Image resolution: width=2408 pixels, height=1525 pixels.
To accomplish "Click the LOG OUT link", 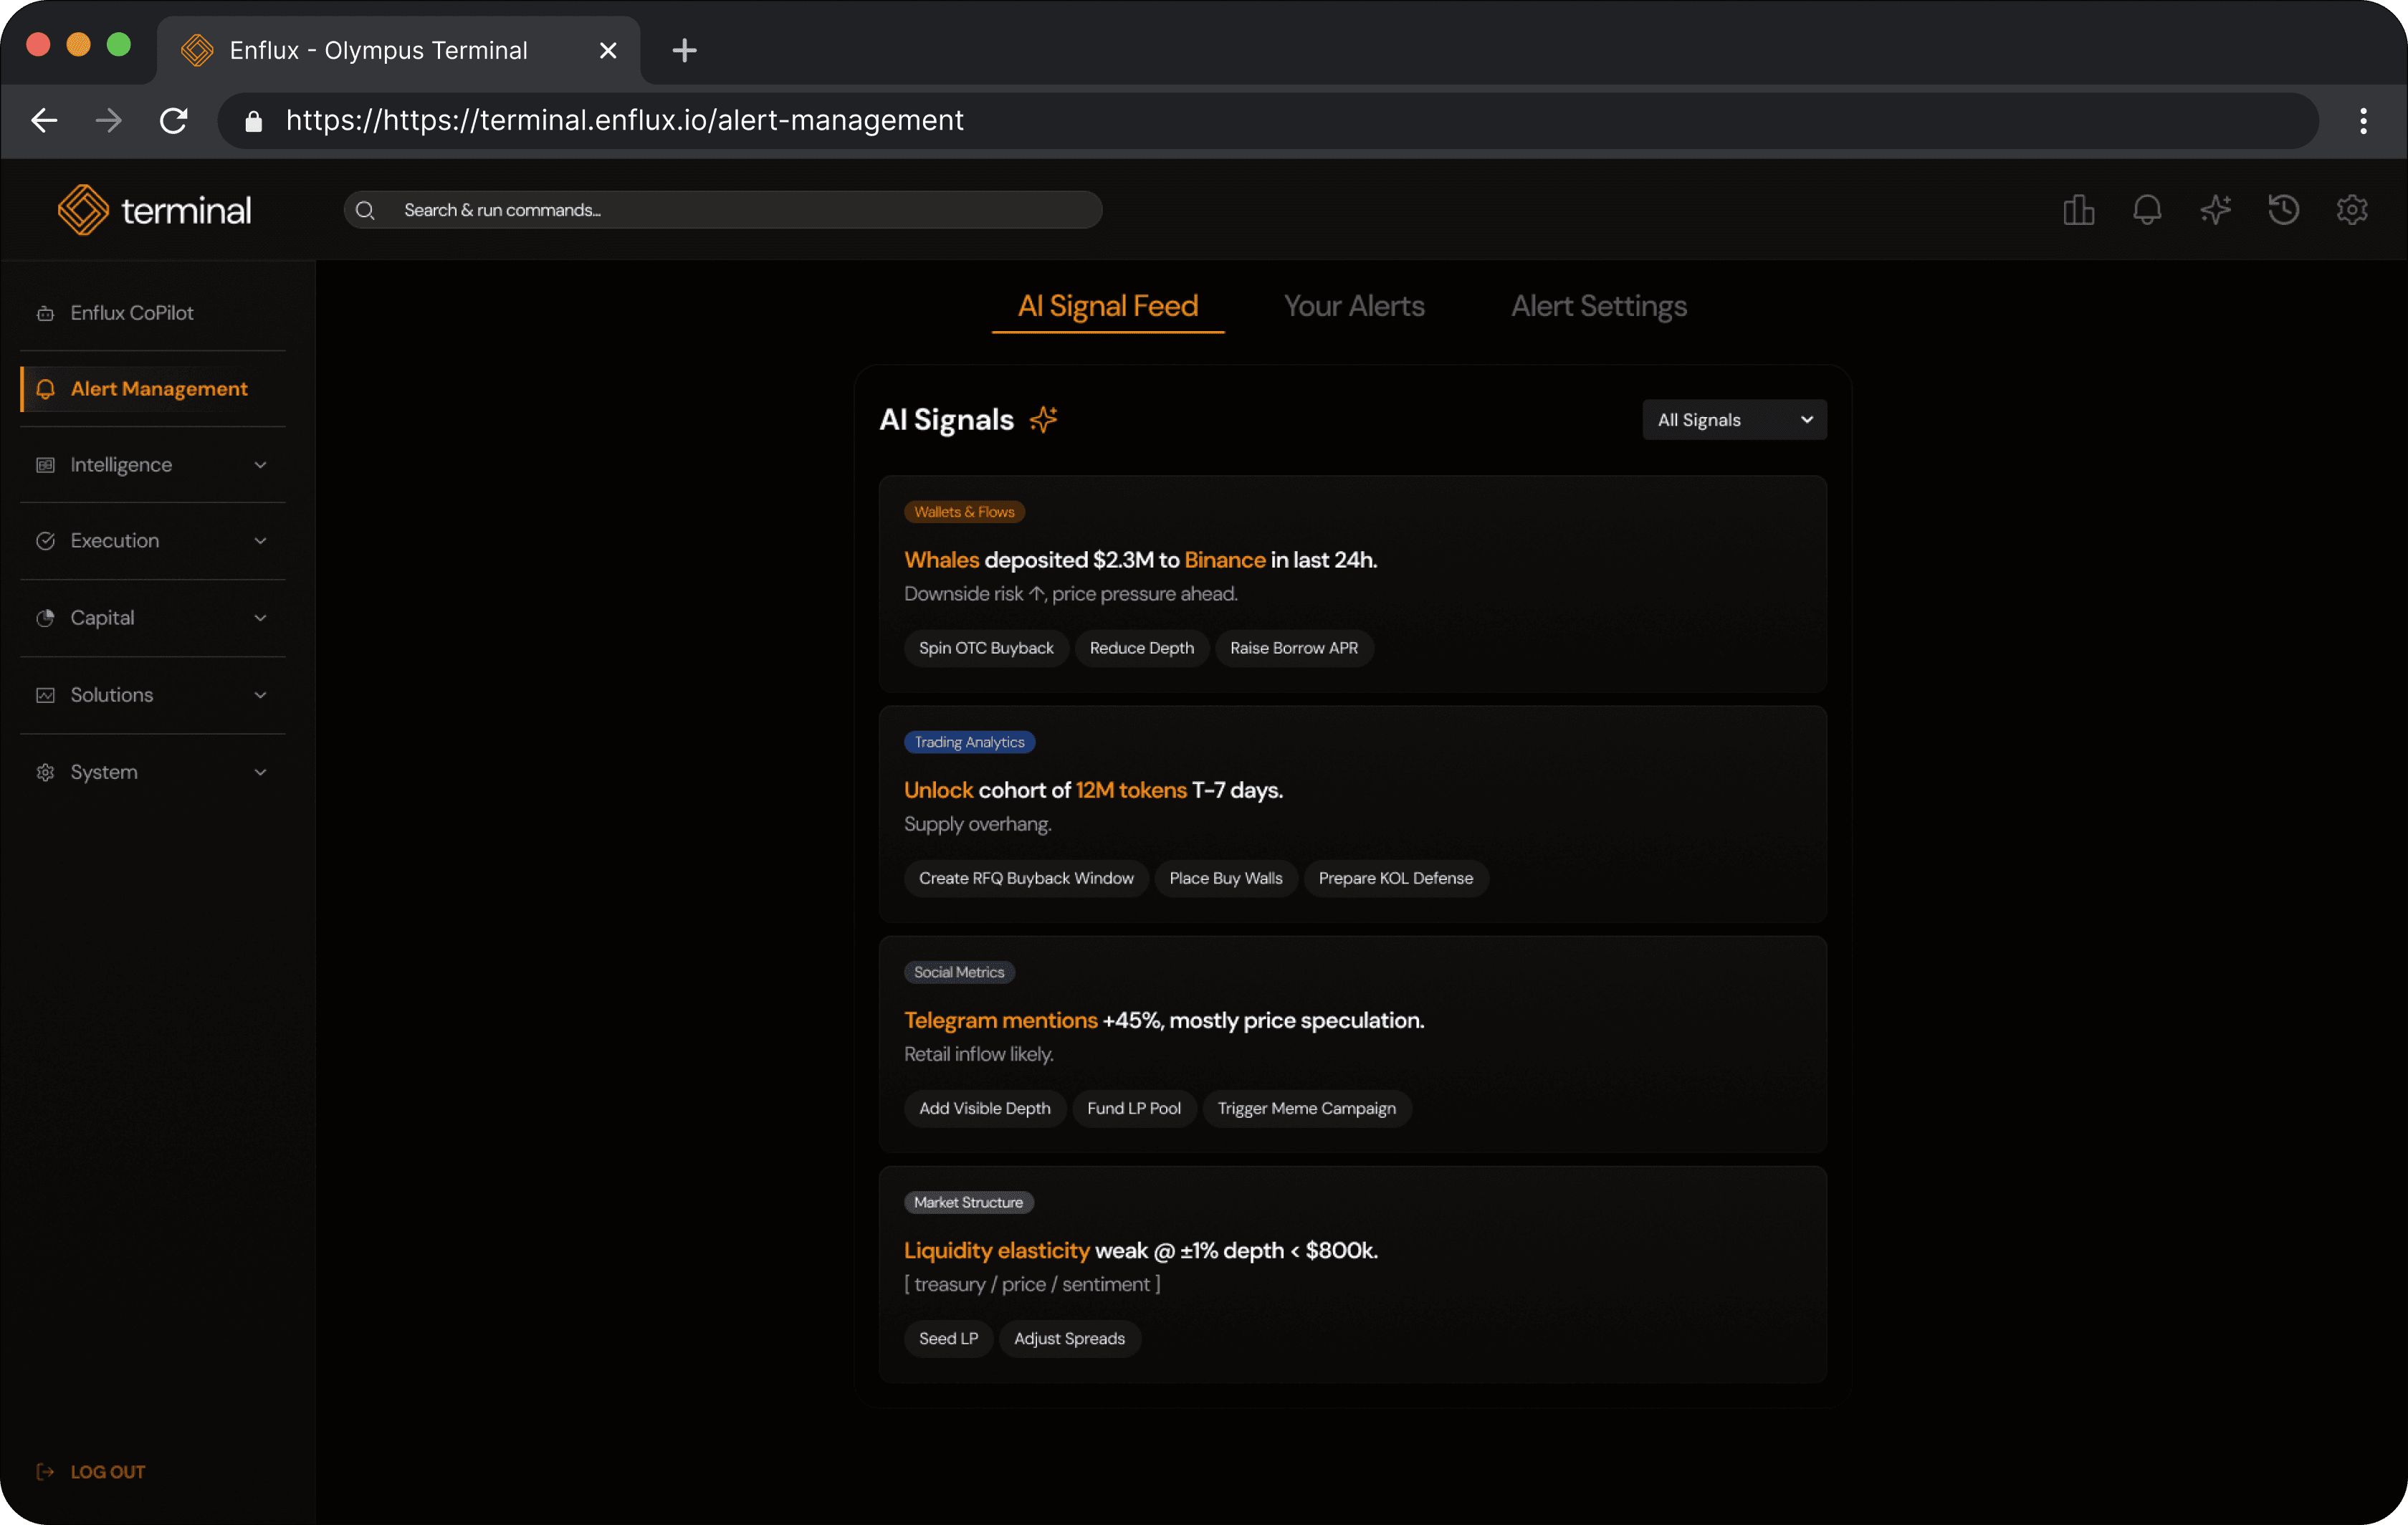I will [x=107, y=1472].
